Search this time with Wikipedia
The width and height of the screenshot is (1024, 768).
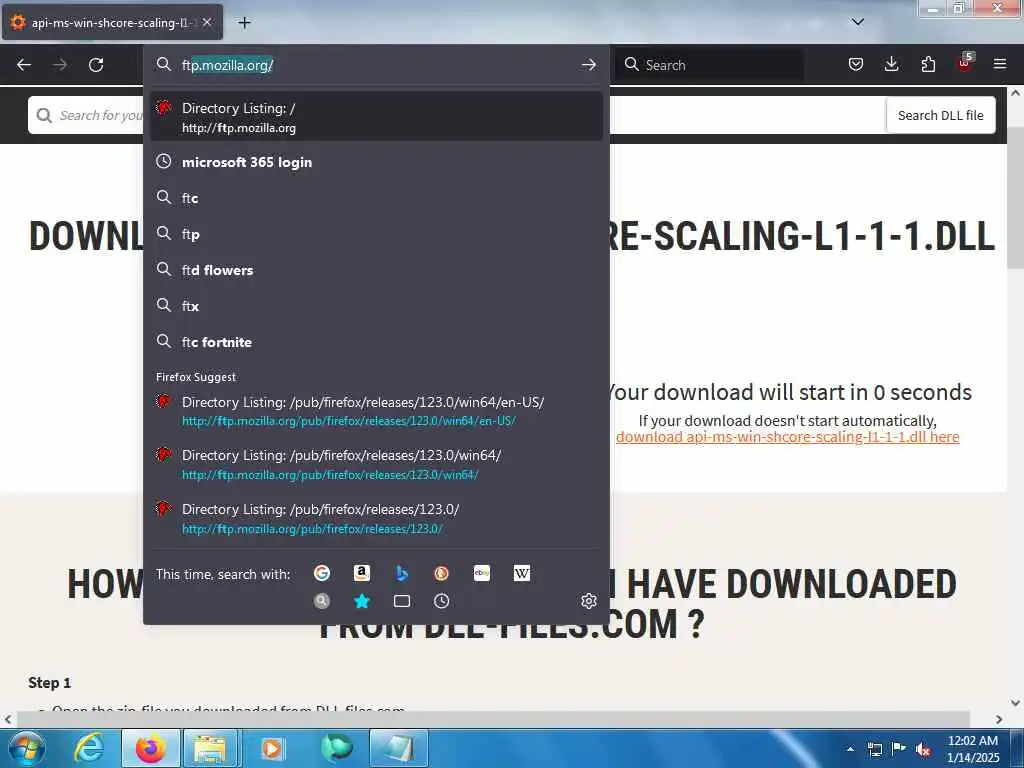522,573
